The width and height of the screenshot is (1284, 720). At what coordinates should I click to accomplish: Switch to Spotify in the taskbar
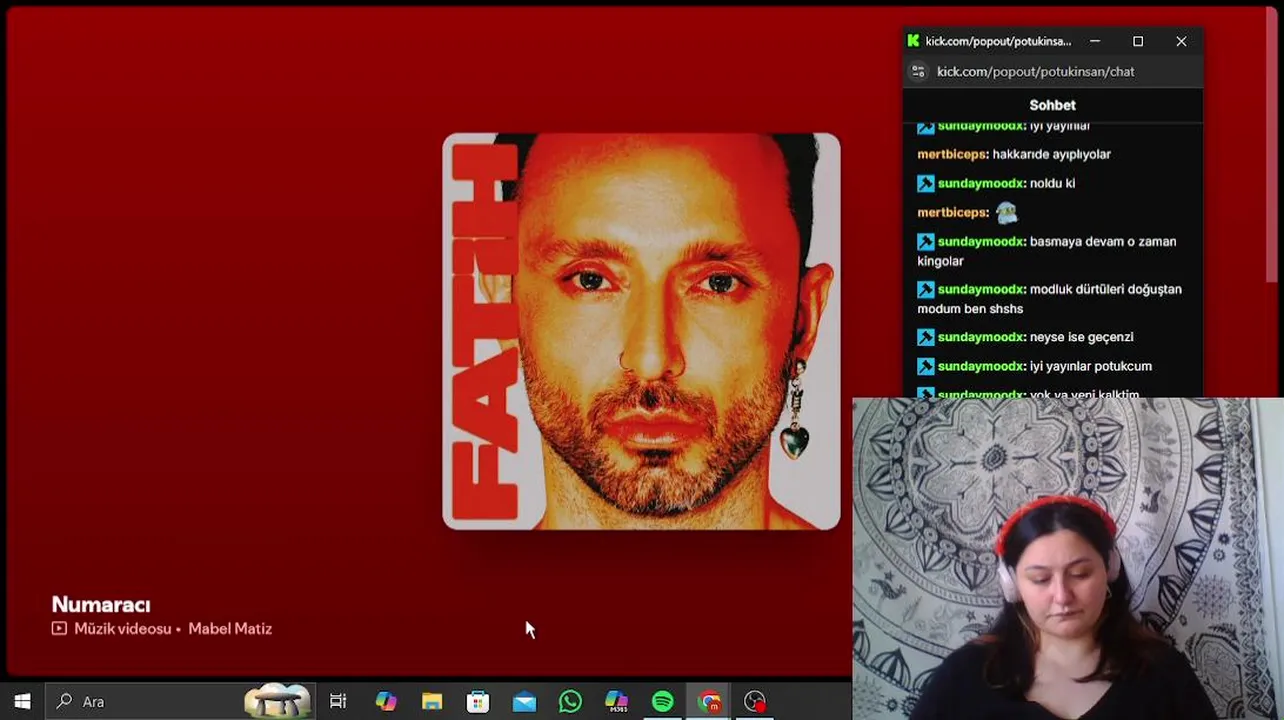point(663,702)
